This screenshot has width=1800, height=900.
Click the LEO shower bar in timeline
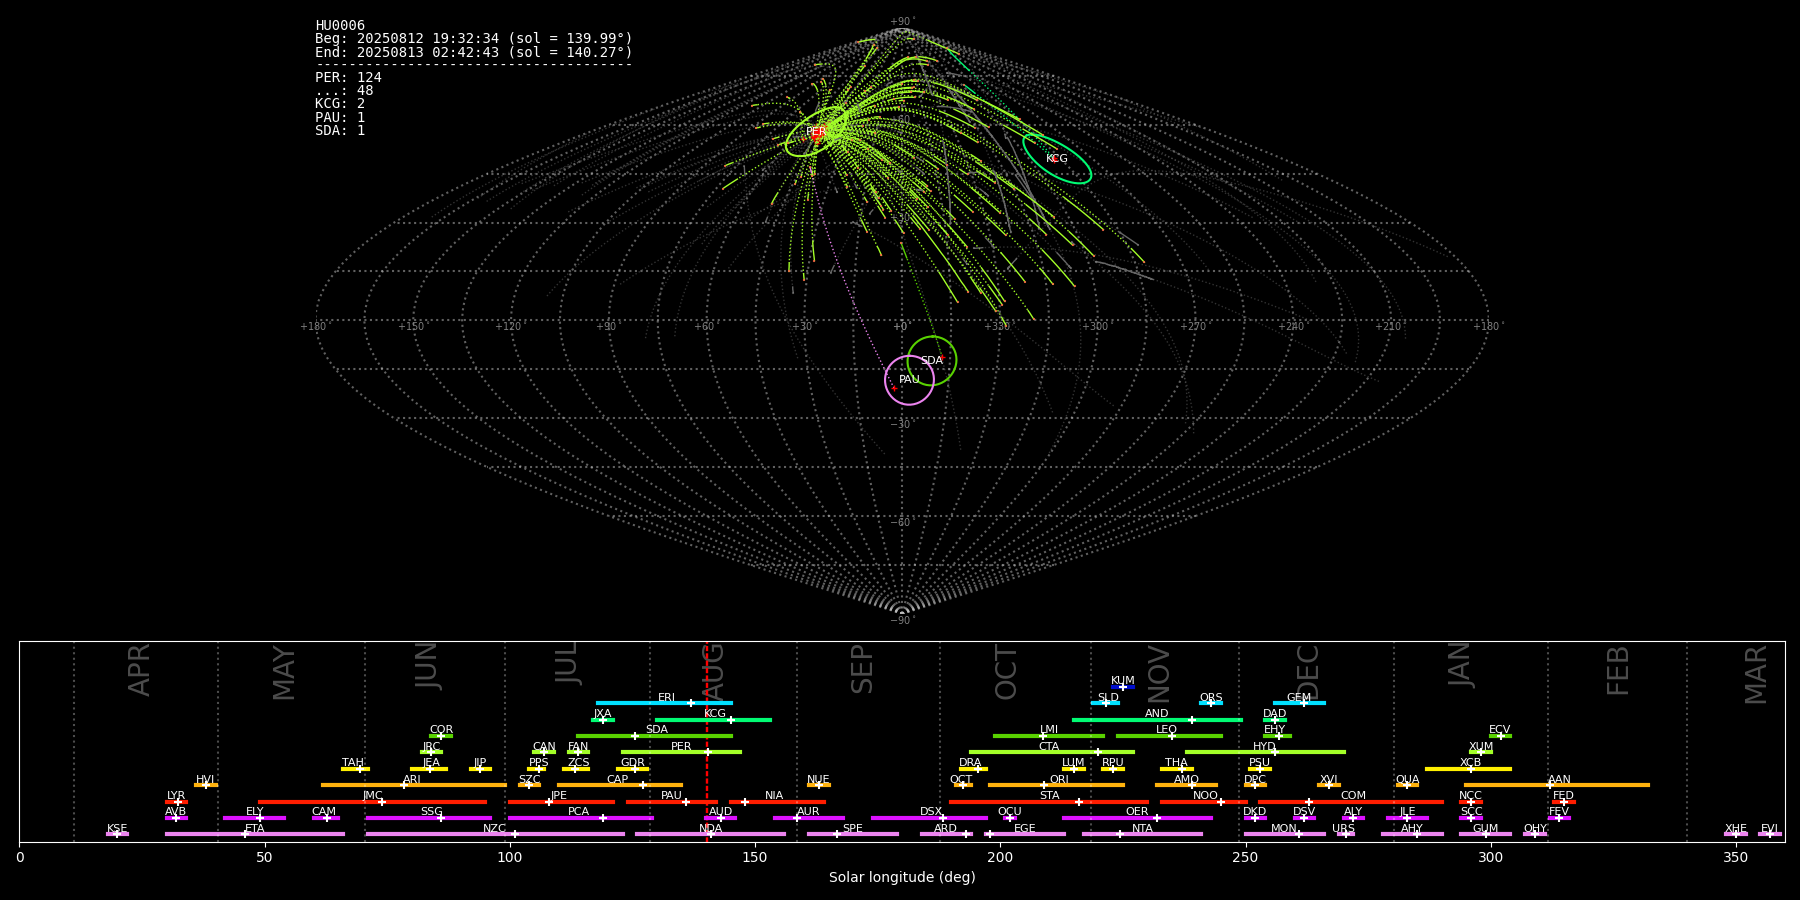(1169, 736)
